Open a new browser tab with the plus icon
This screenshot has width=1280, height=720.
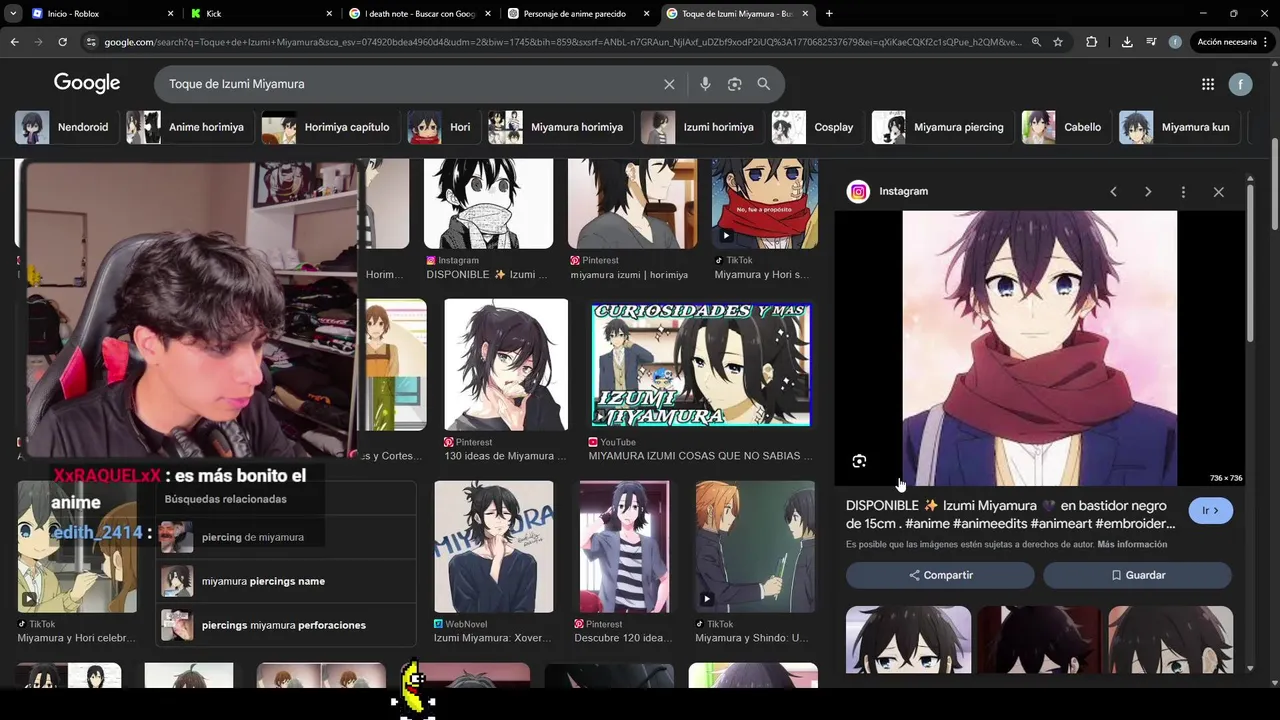[x=829, y=13]
